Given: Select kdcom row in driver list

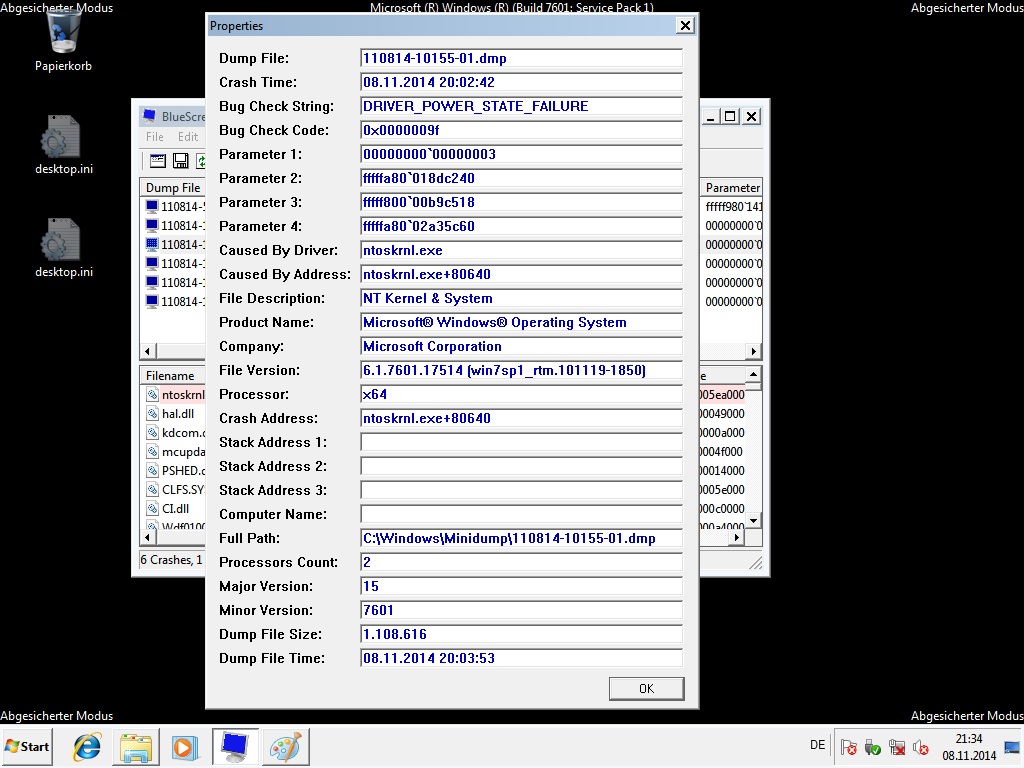Looking at the screenshot, I should [174, 432].
